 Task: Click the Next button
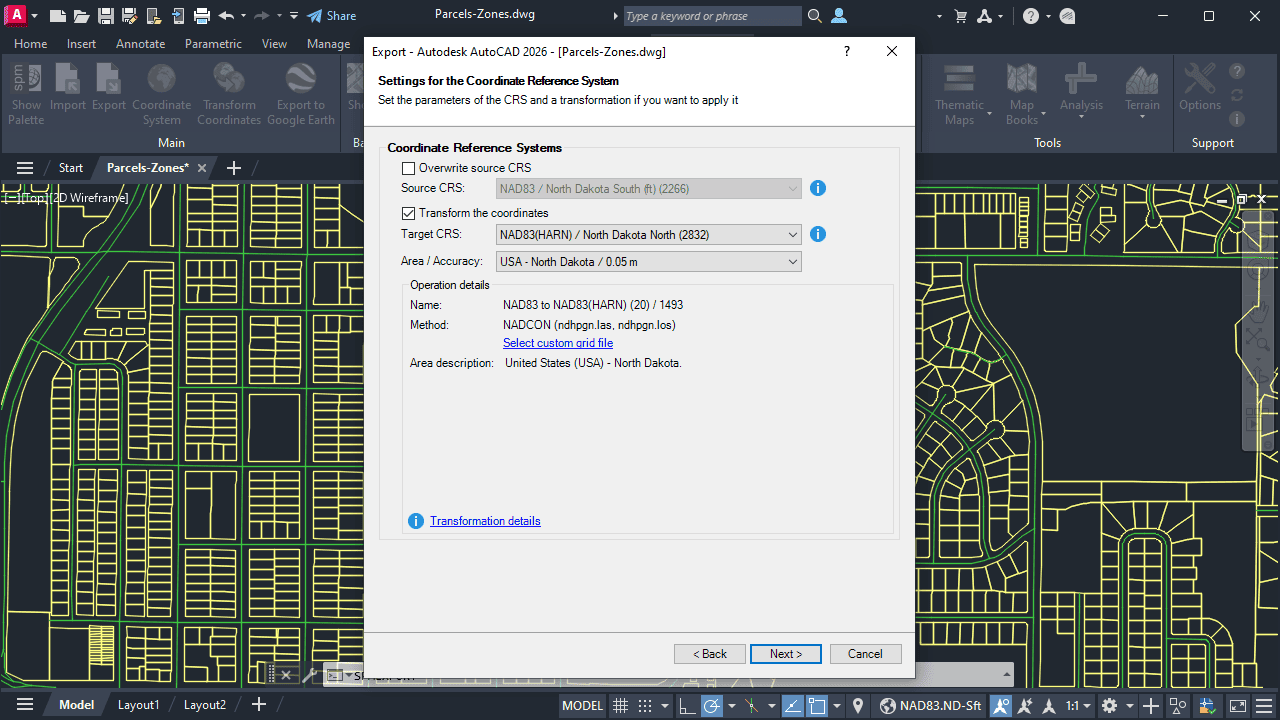click(x=785, y=654)
